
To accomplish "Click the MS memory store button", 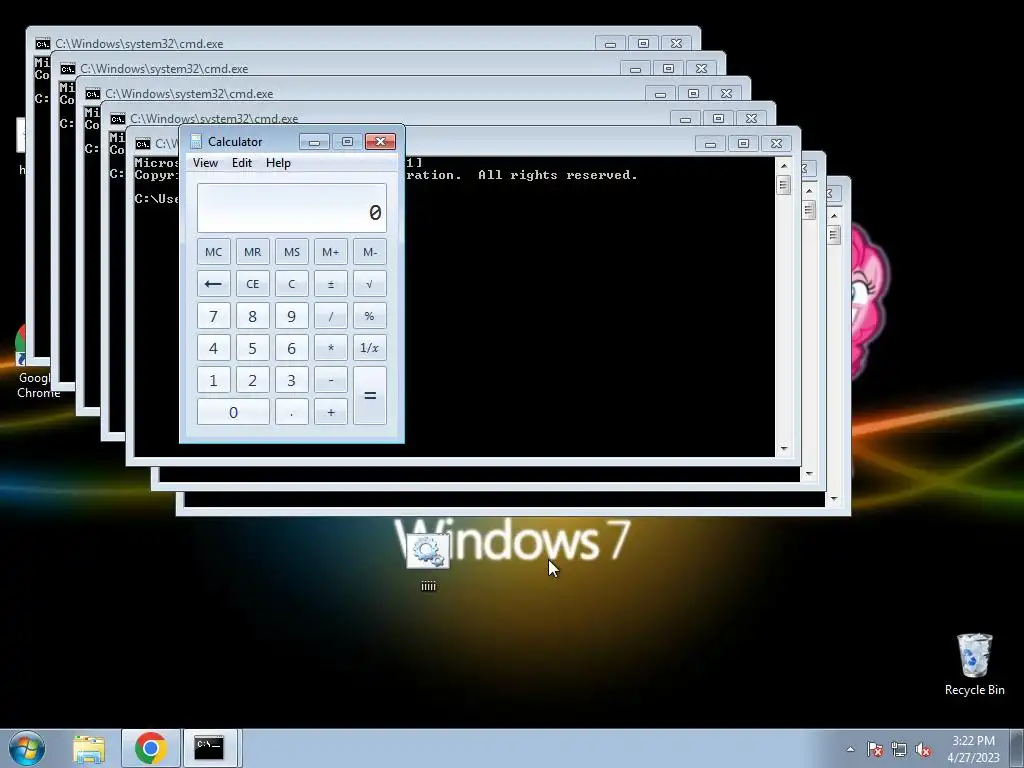I will click(x=292, y=252).
